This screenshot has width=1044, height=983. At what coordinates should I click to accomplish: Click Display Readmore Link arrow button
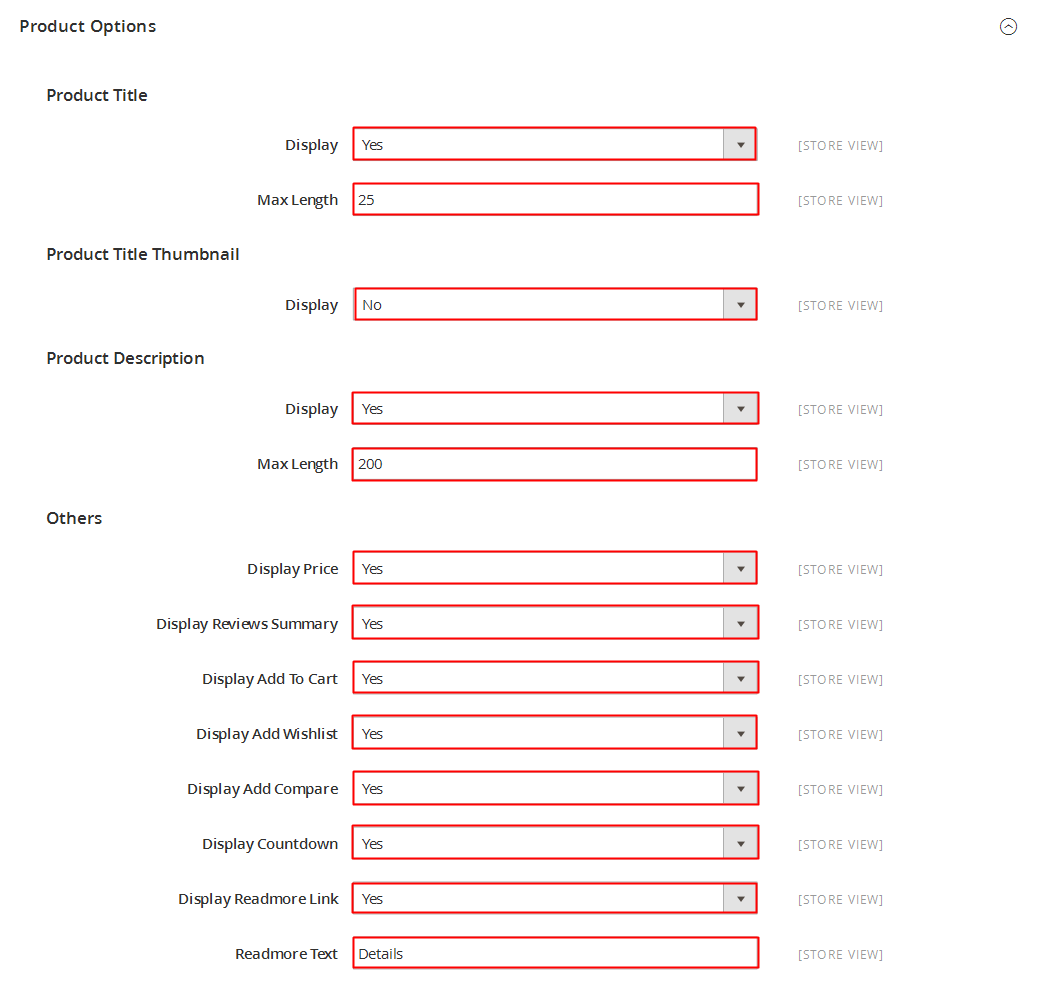point(740,898)
